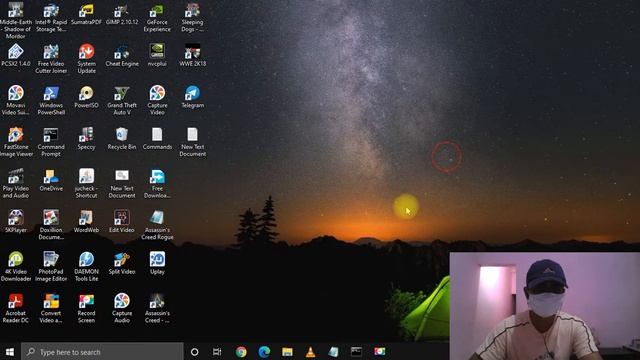Viewport: 640px width, 360px height.
Task: Select Command Prompt desktop shortcut
Action: 51,142
